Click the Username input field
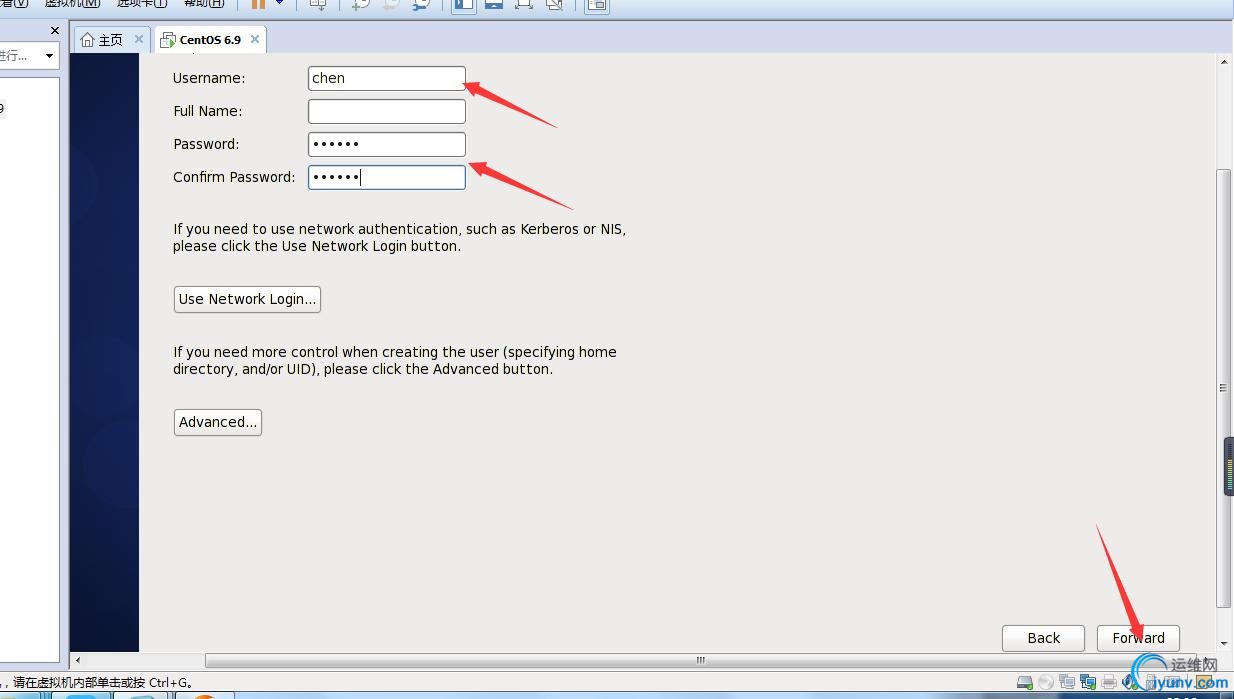 pos(386,78)
